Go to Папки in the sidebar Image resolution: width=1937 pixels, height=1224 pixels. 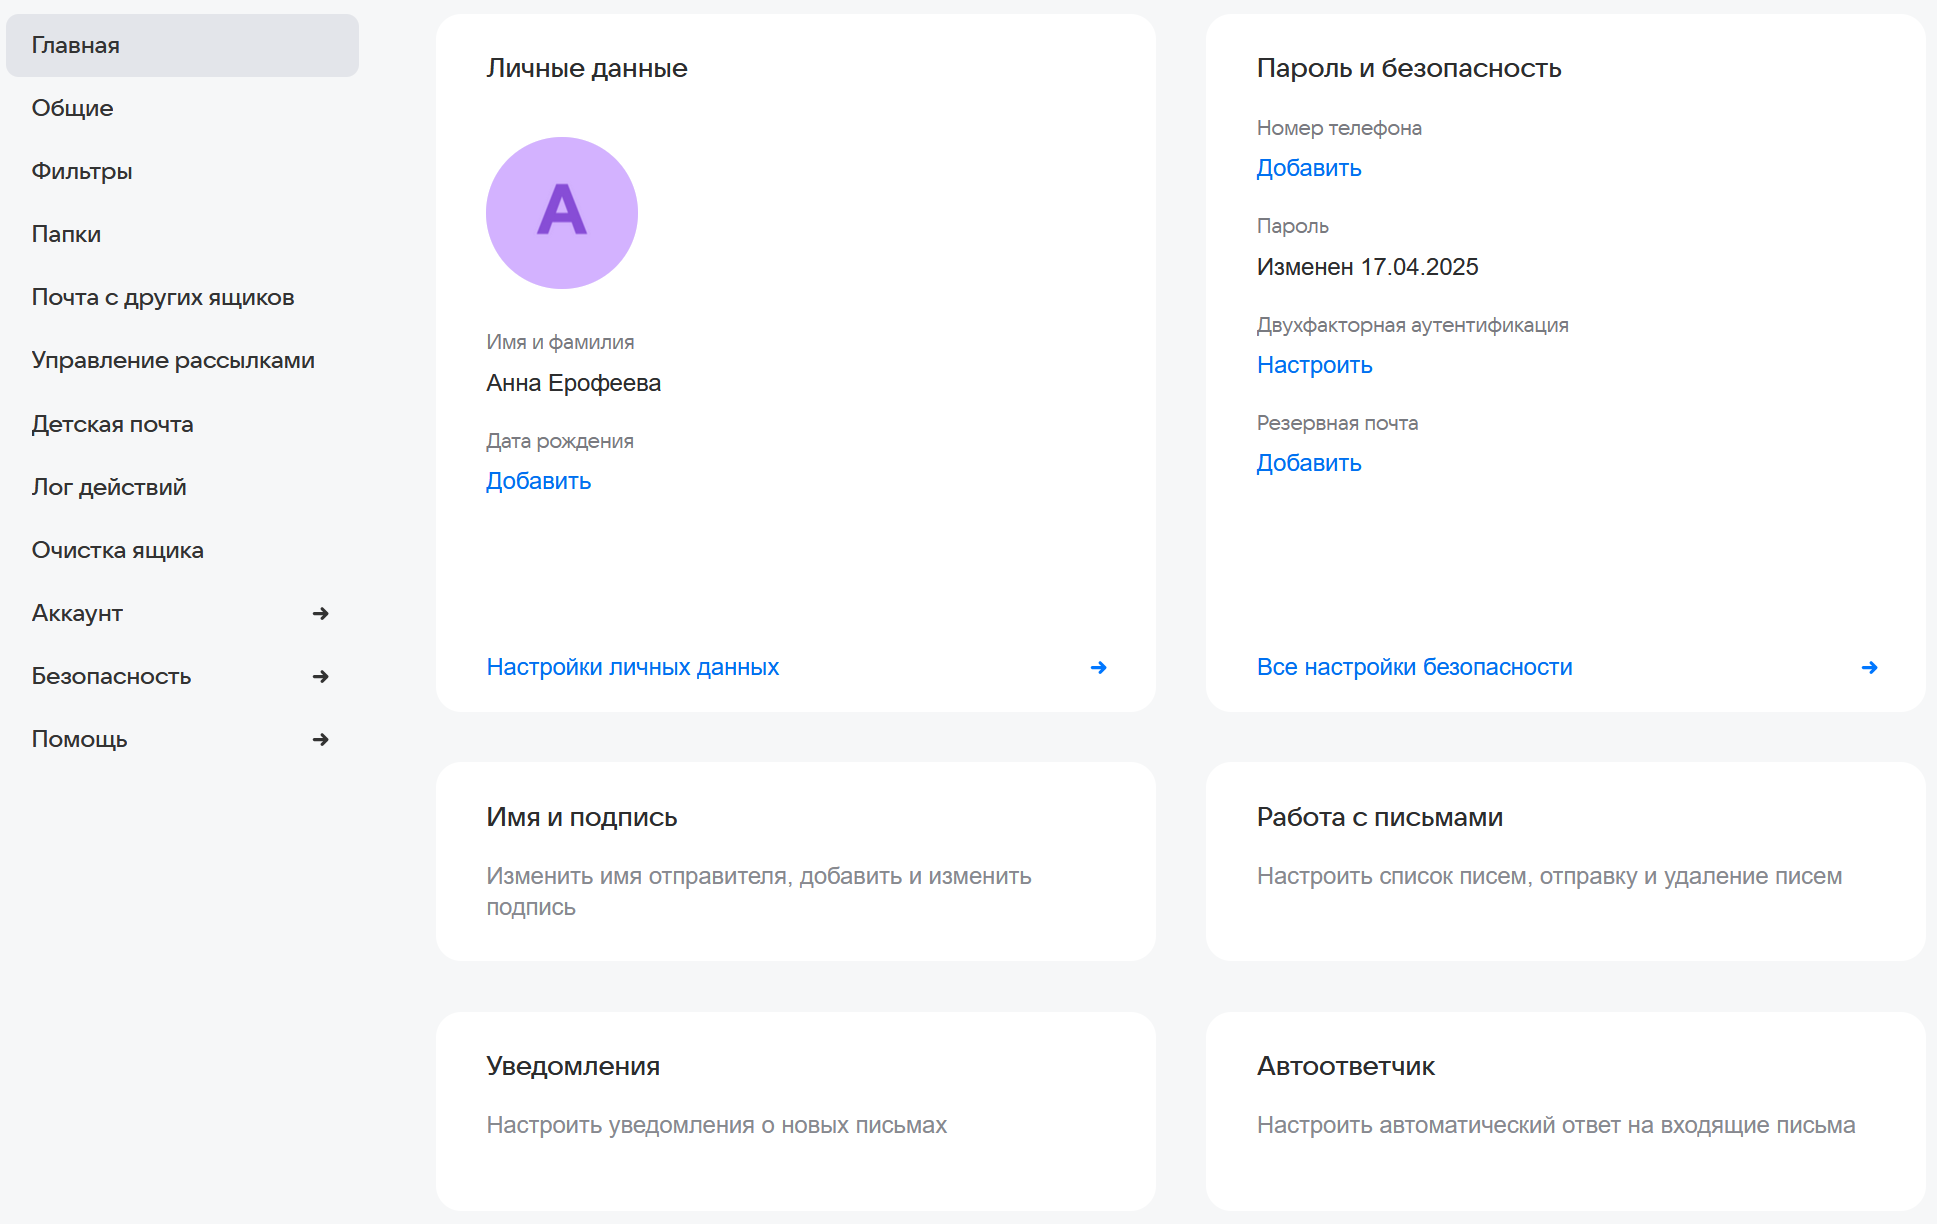click(66, 234)
